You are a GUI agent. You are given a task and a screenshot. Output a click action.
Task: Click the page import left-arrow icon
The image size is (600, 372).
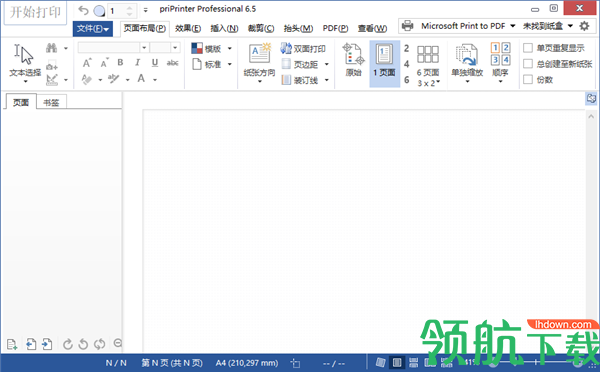click(x=31, y=344)
